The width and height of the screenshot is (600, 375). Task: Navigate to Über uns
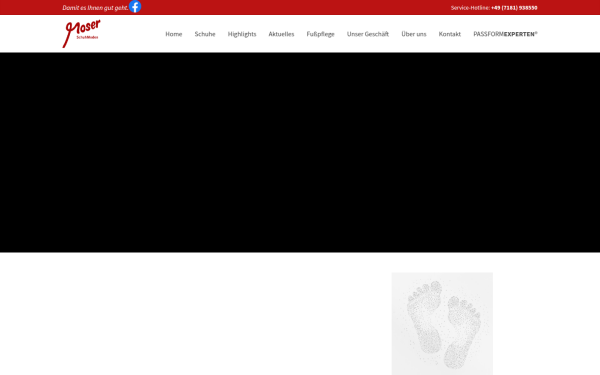tap(414, 34)
